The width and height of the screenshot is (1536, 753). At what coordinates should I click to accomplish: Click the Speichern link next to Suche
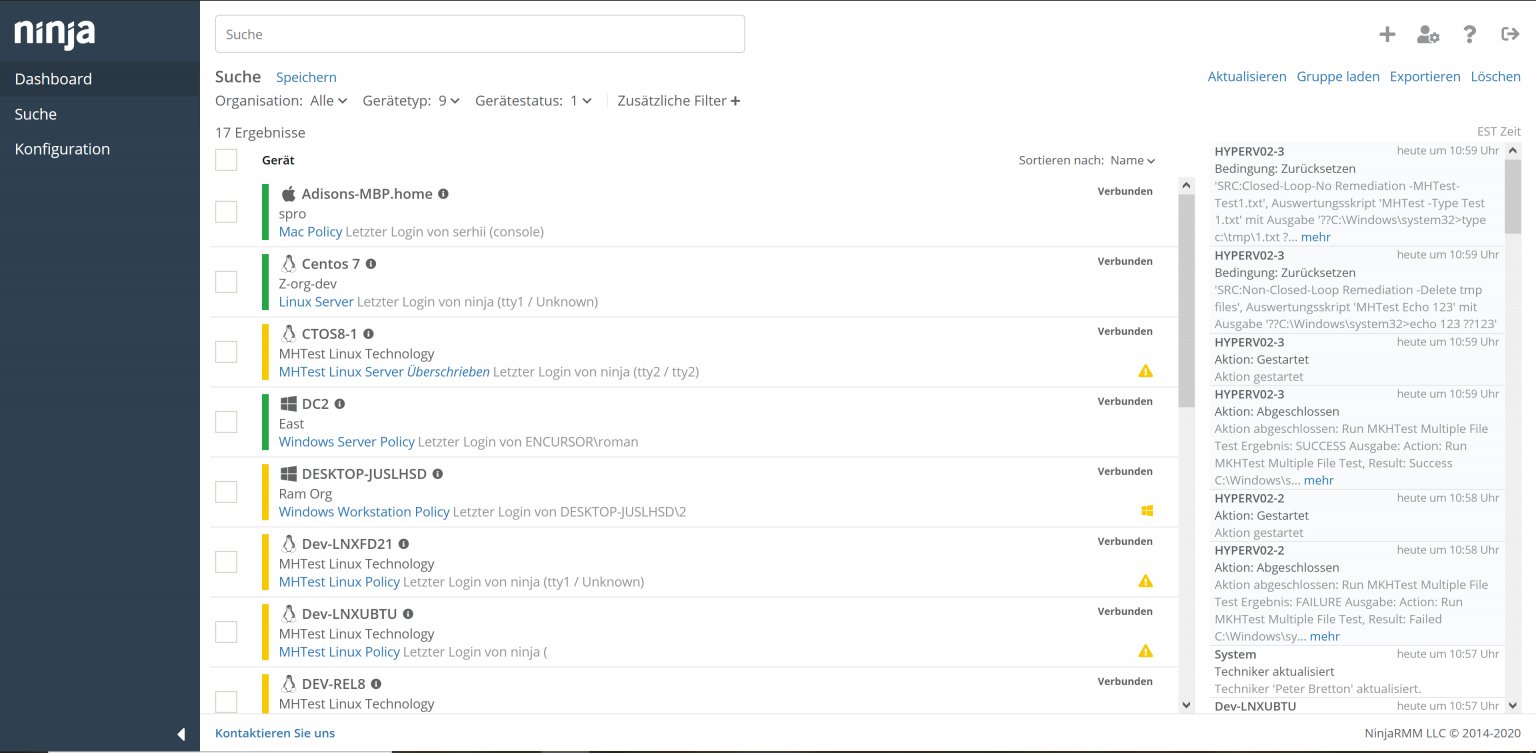306,77
